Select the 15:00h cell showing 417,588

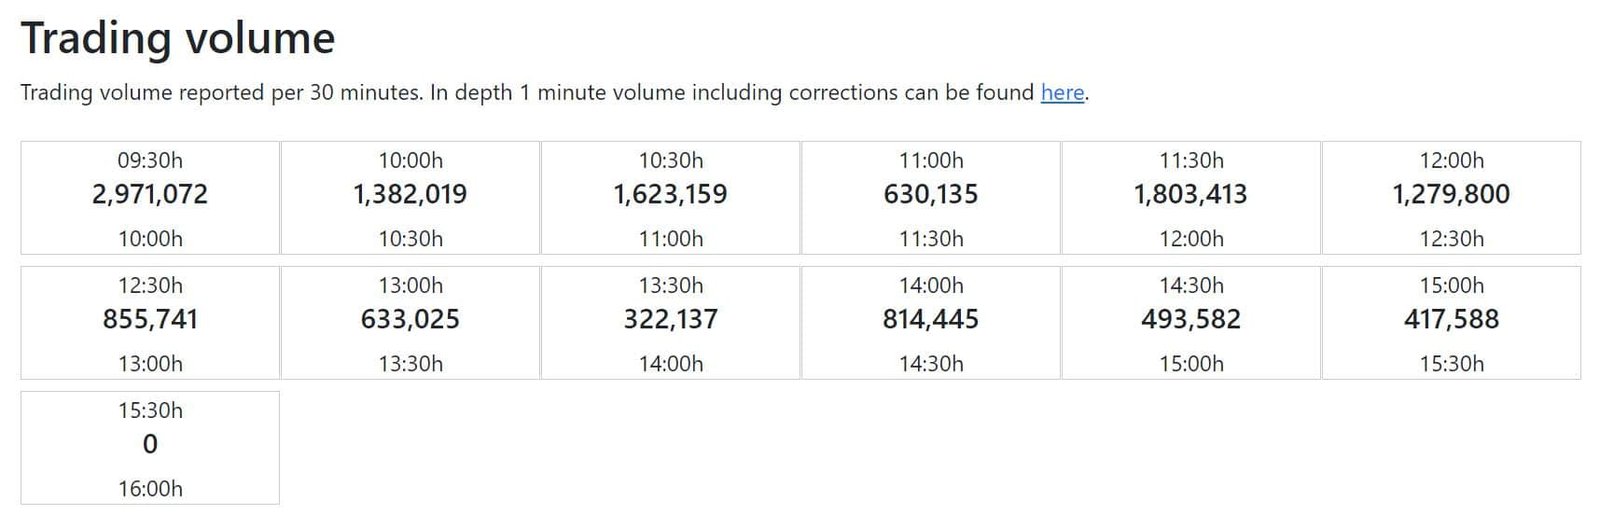tap(1452, 323)
